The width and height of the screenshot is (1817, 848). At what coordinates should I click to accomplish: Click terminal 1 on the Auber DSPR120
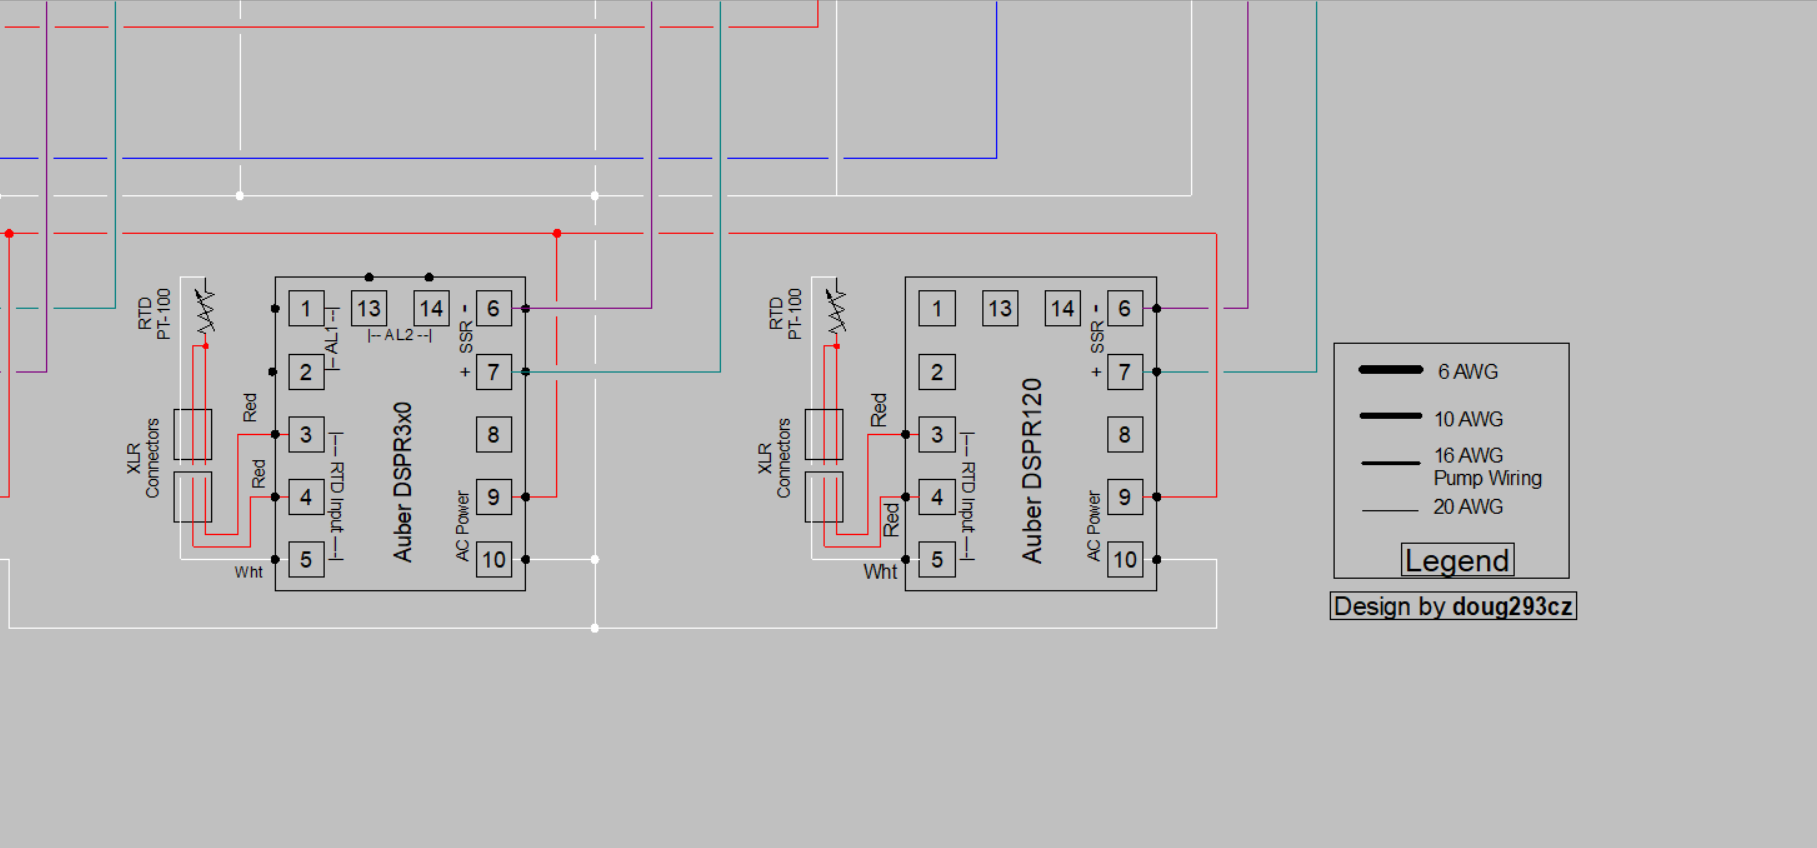pos(937,309)
